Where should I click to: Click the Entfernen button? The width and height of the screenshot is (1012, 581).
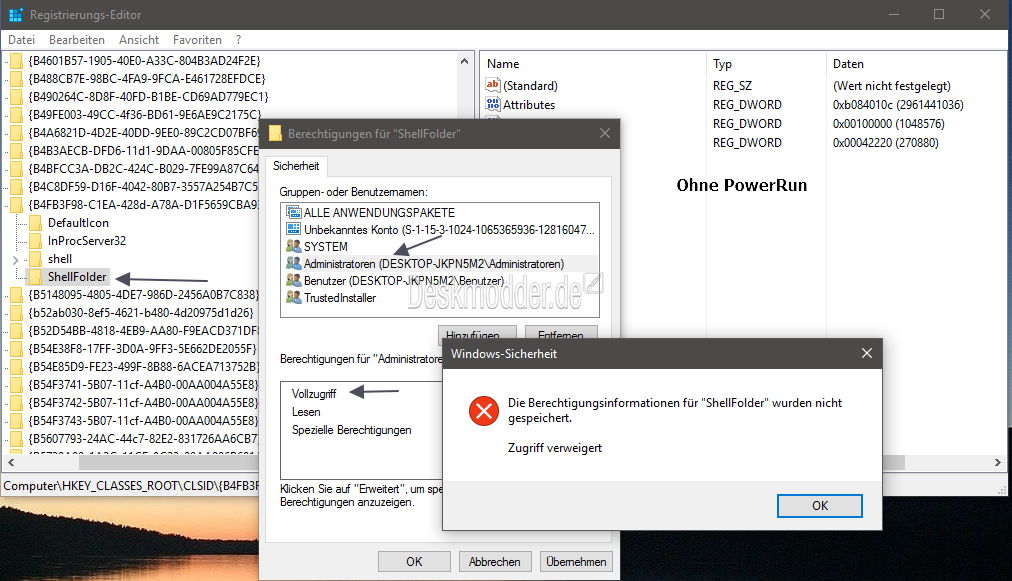(560, 332)
